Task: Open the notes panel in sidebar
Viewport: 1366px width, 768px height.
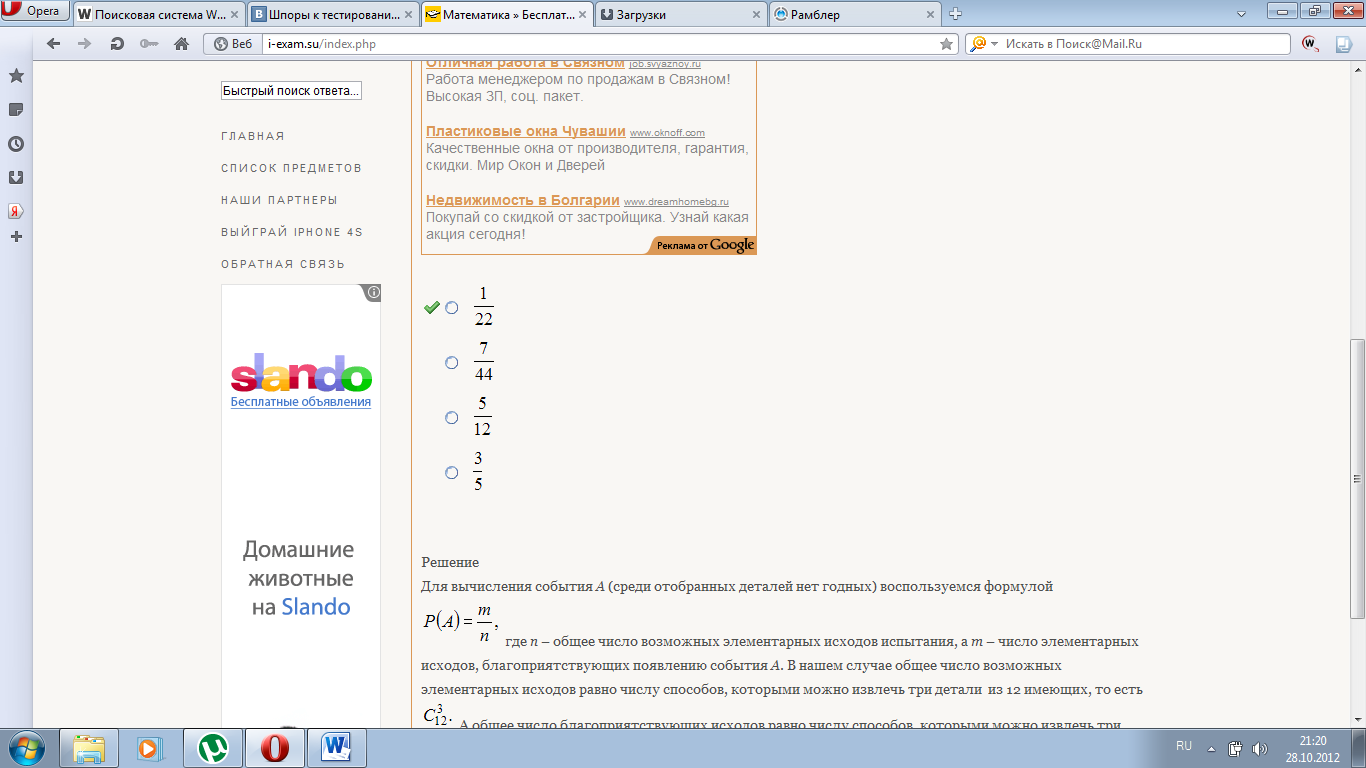Action: point(16,110)
